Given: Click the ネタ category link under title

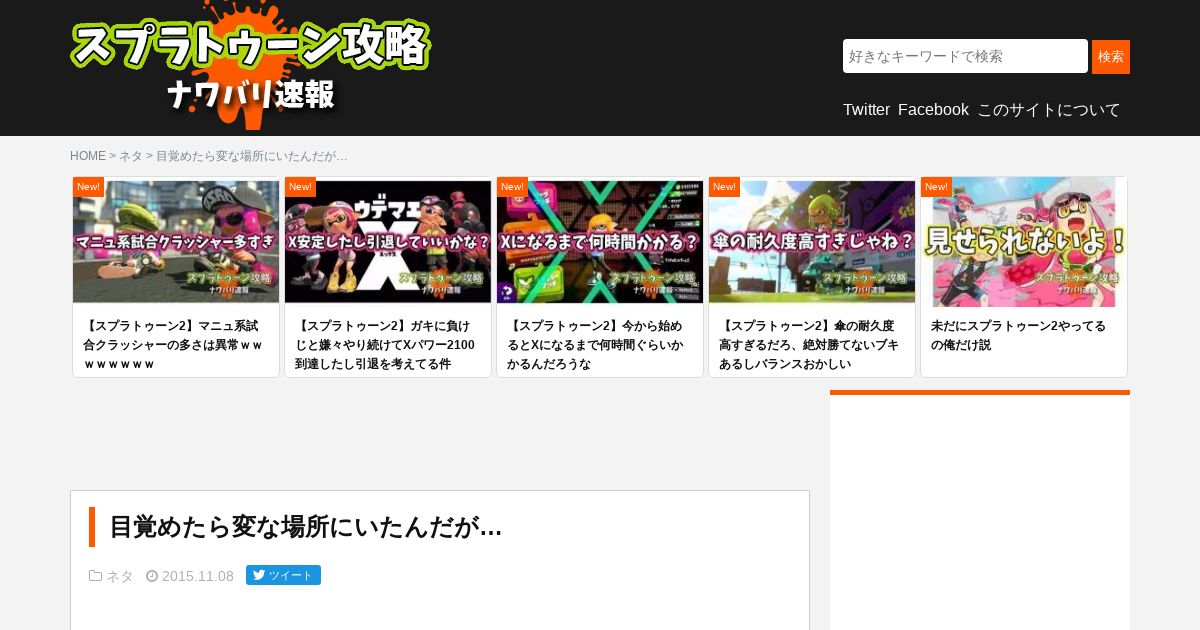Looking at the screenshot, I should 120,576.
